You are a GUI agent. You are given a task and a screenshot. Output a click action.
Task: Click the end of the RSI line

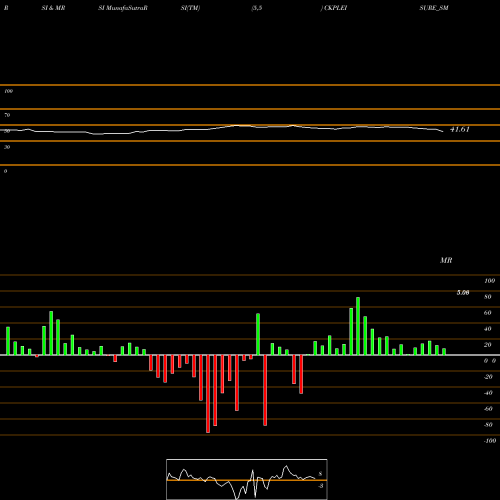443,132
